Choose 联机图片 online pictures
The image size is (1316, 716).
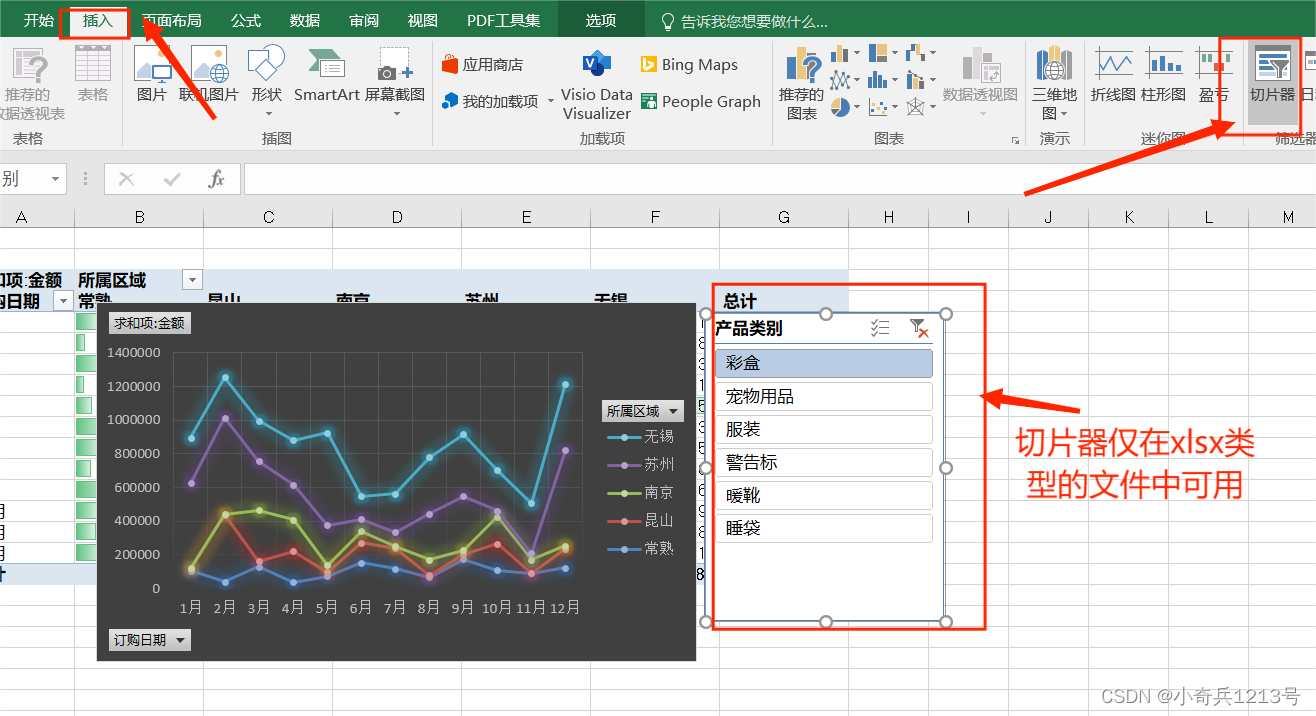[209, 75]
